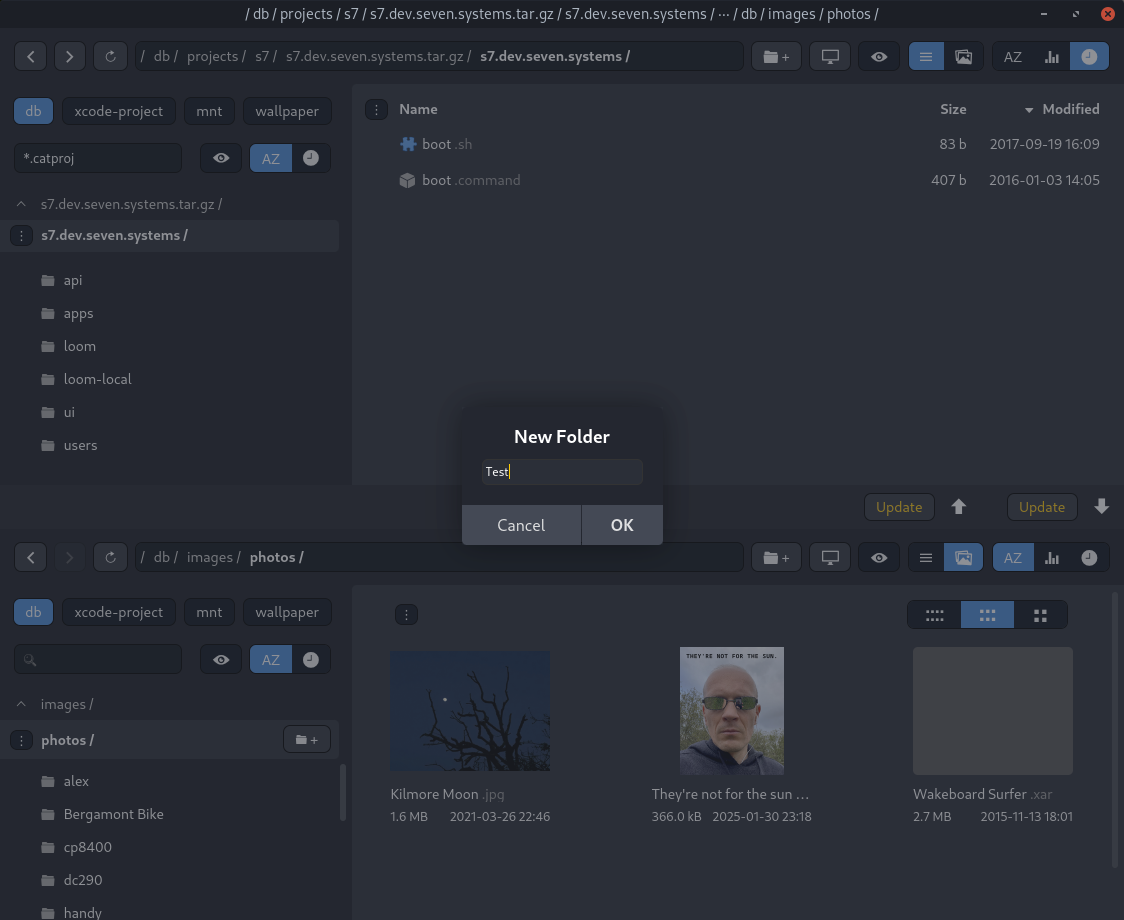Click new folder icon in top pane toolbar
1124x920 pixels.
pos(776,57)
